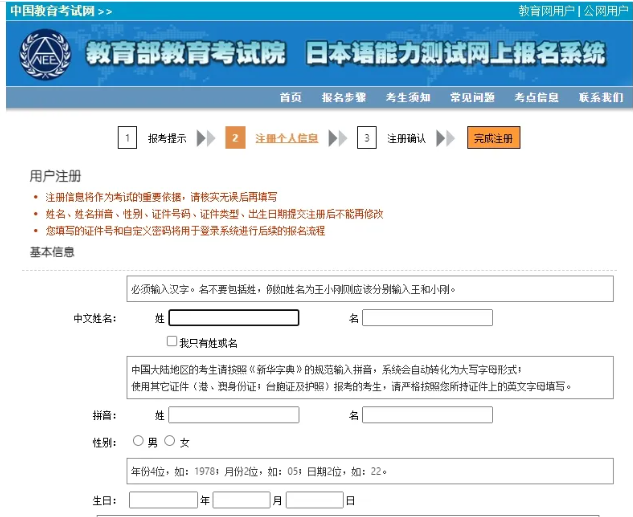Open the 常见问题 page

pos(472,97)
